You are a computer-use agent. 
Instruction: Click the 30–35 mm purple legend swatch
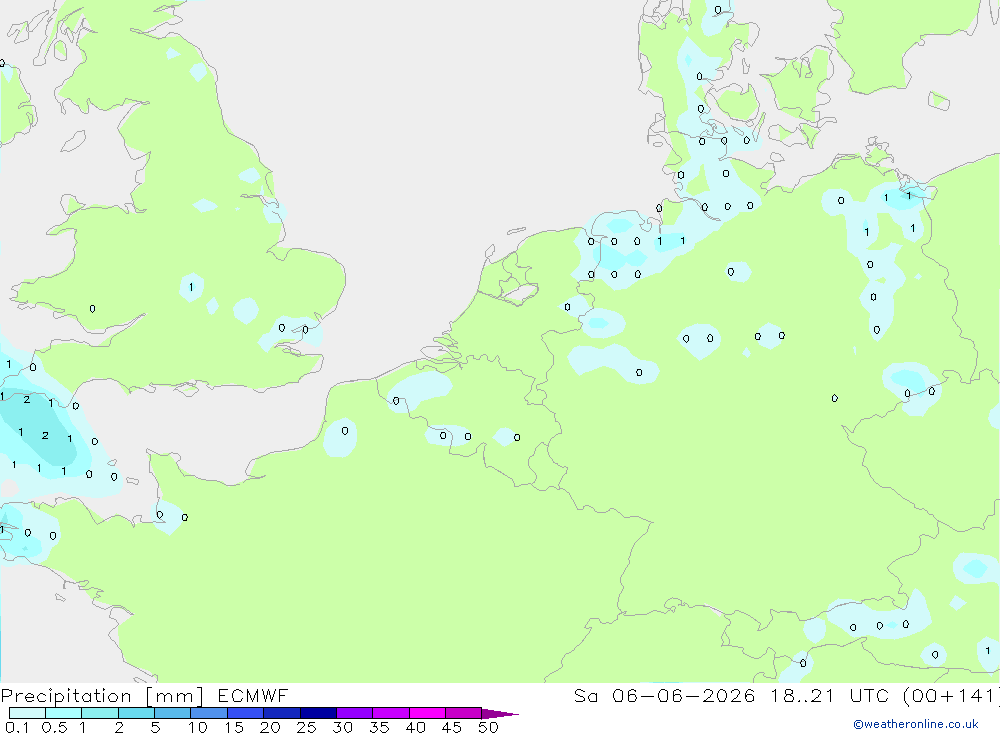[355, 713]
